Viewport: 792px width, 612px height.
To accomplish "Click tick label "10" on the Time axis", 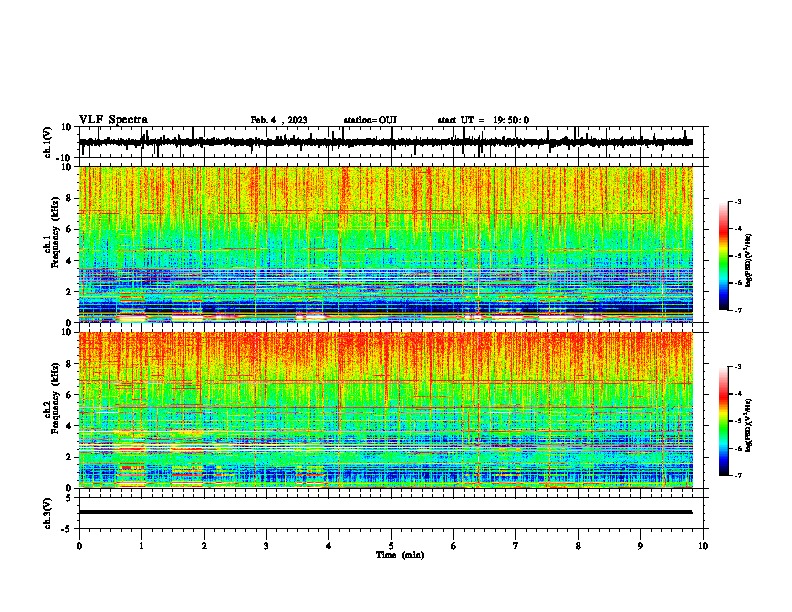I will (703, 546).
